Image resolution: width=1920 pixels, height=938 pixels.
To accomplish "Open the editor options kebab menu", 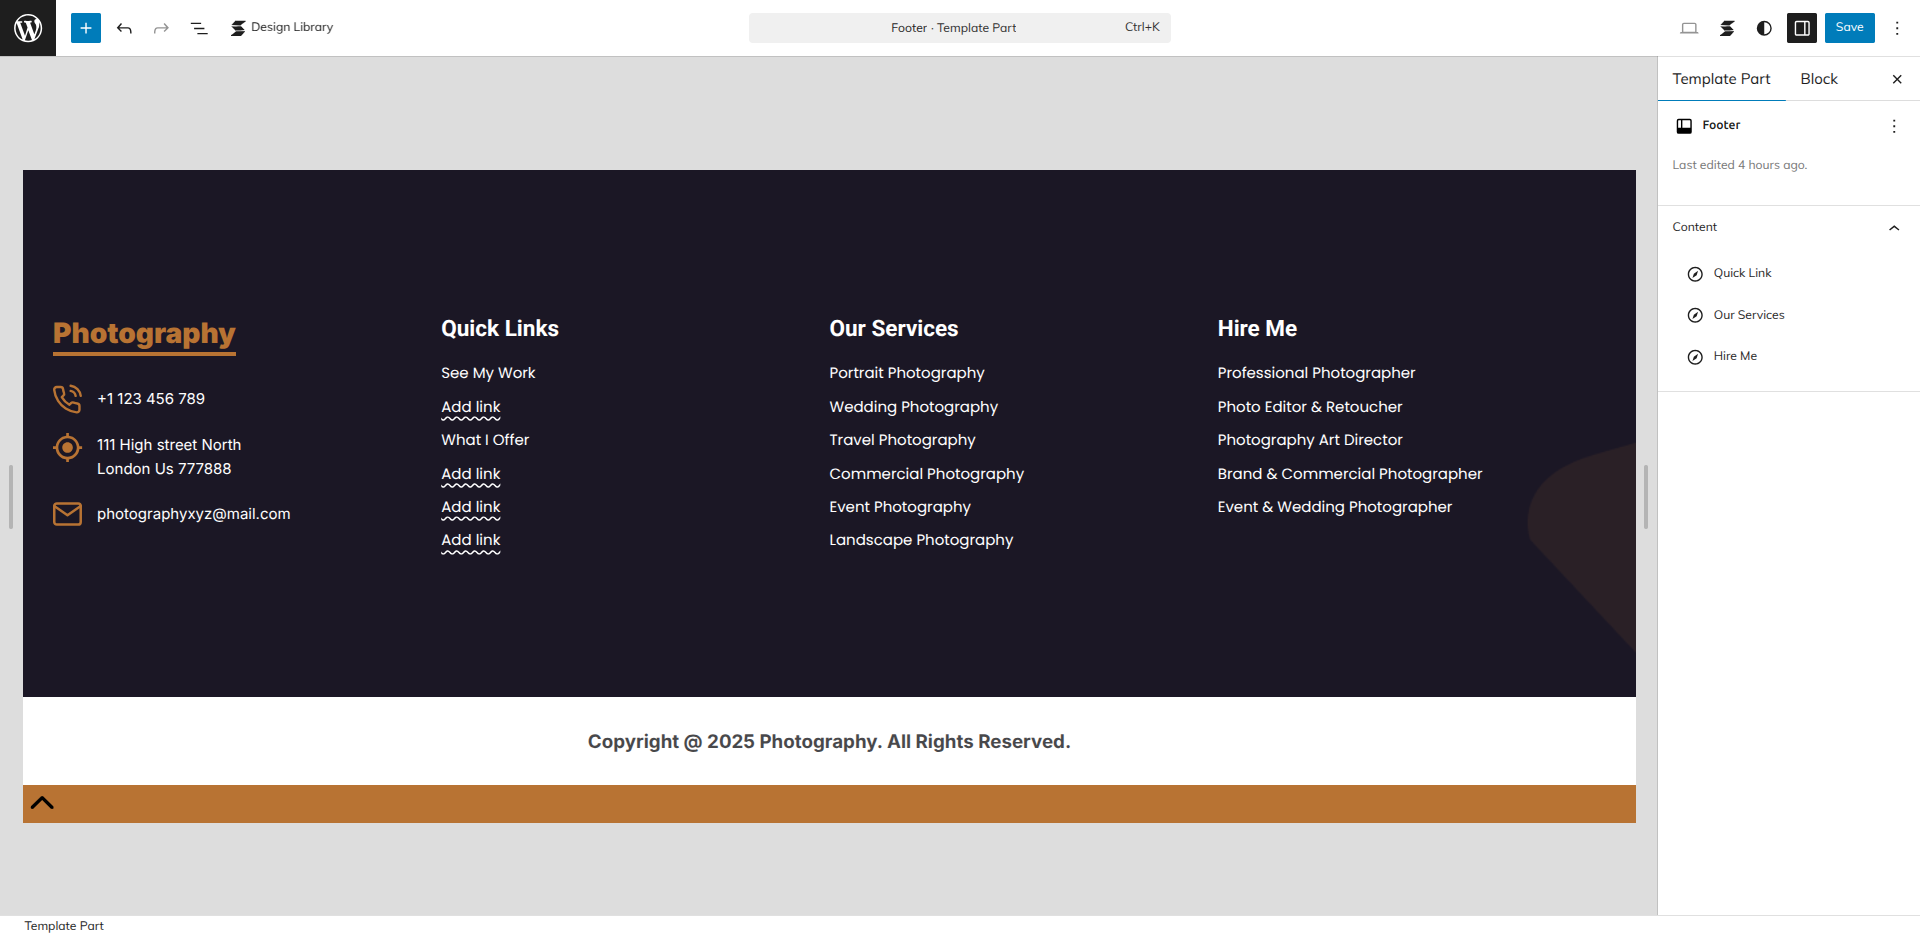I will (x=1897, y=28).
